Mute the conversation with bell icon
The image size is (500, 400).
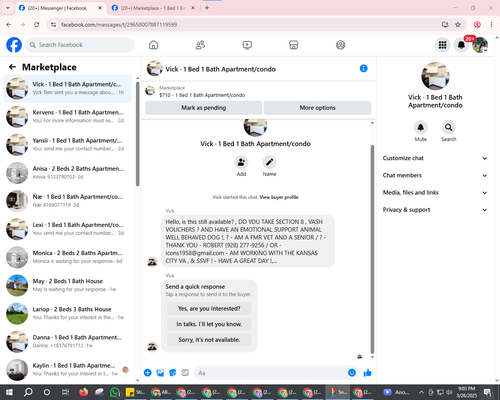point(421,127)
